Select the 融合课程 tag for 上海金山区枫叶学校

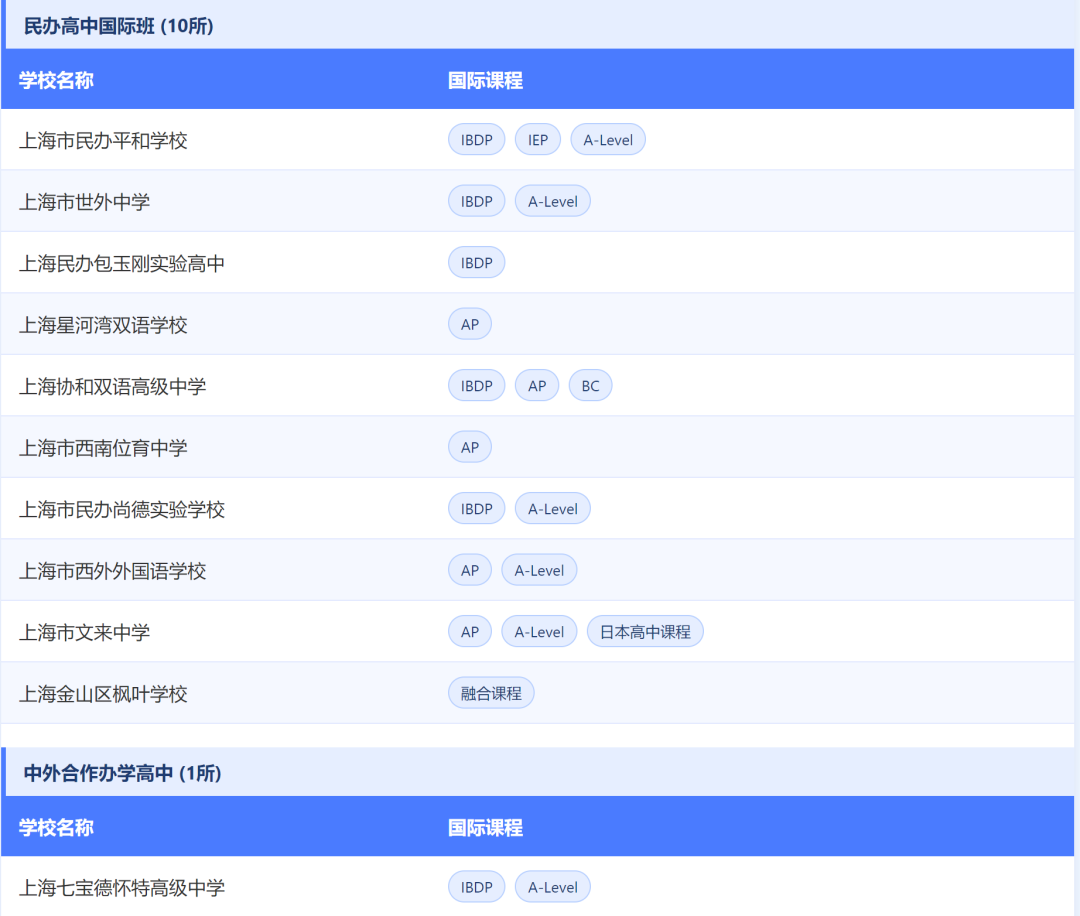click(491, 692)
